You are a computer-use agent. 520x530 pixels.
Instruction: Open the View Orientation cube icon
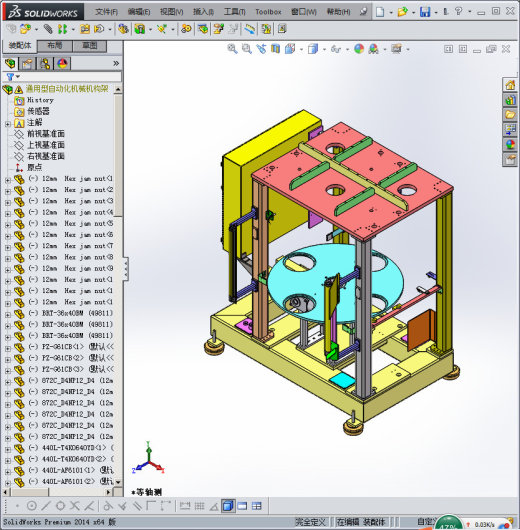290,49
